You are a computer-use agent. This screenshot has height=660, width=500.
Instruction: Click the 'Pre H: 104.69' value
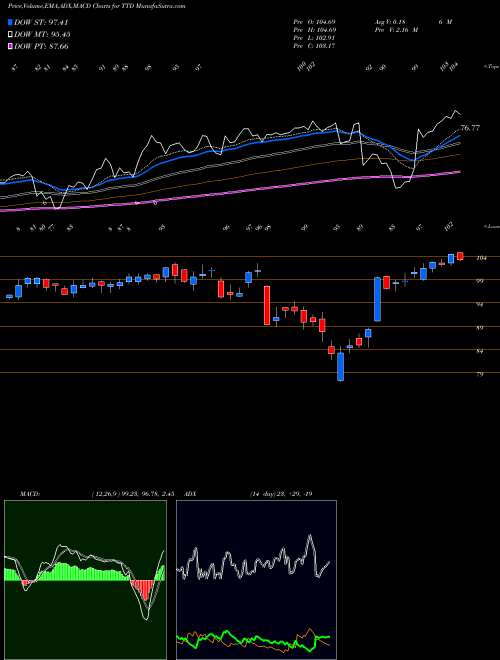coord(314,30)
